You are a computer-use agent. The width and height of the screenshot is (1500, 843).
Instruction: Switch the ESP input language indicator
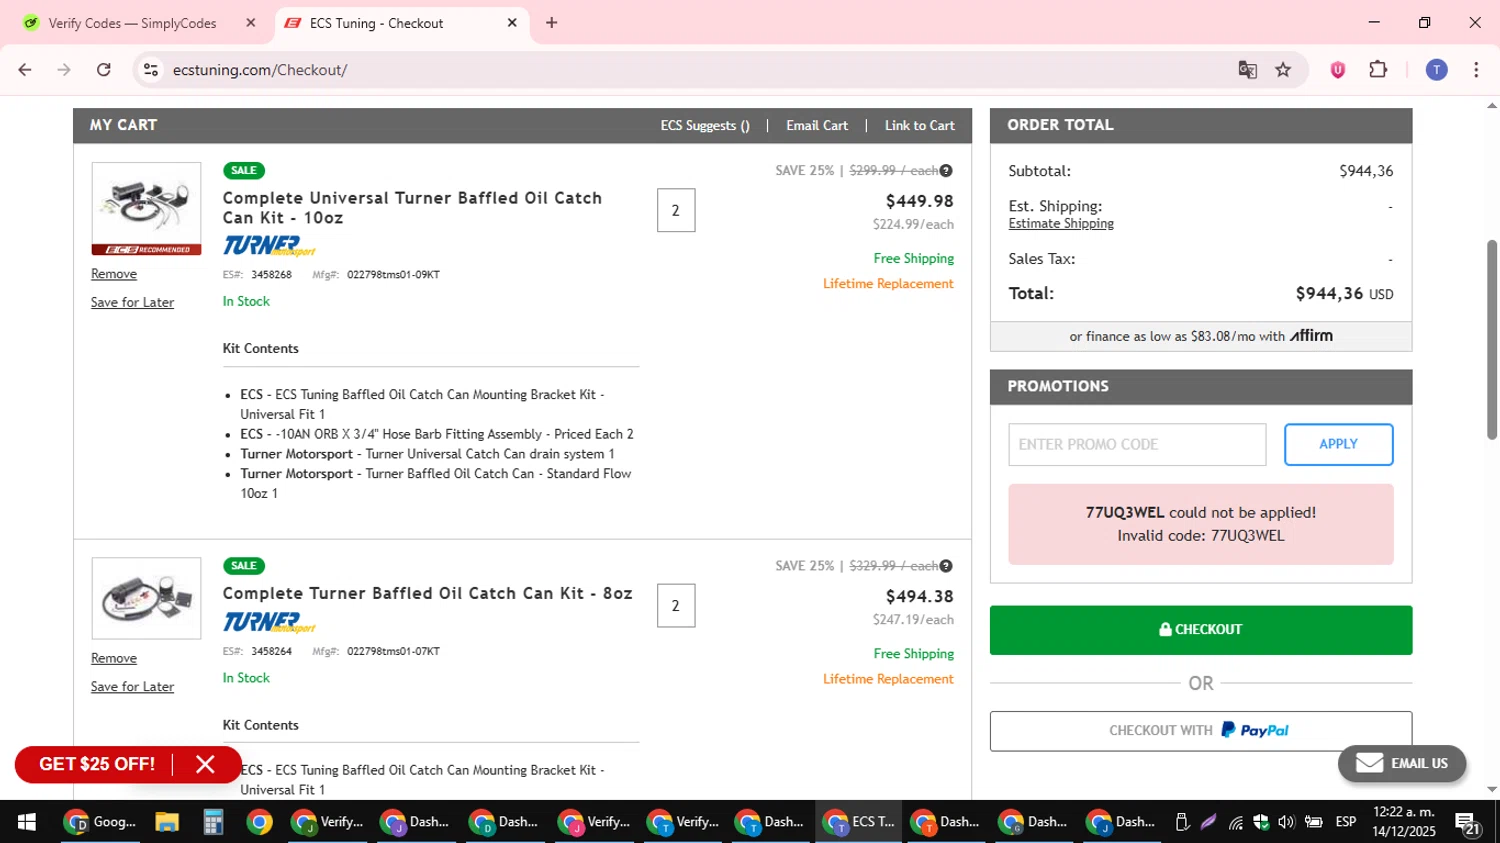[1346, 822]
